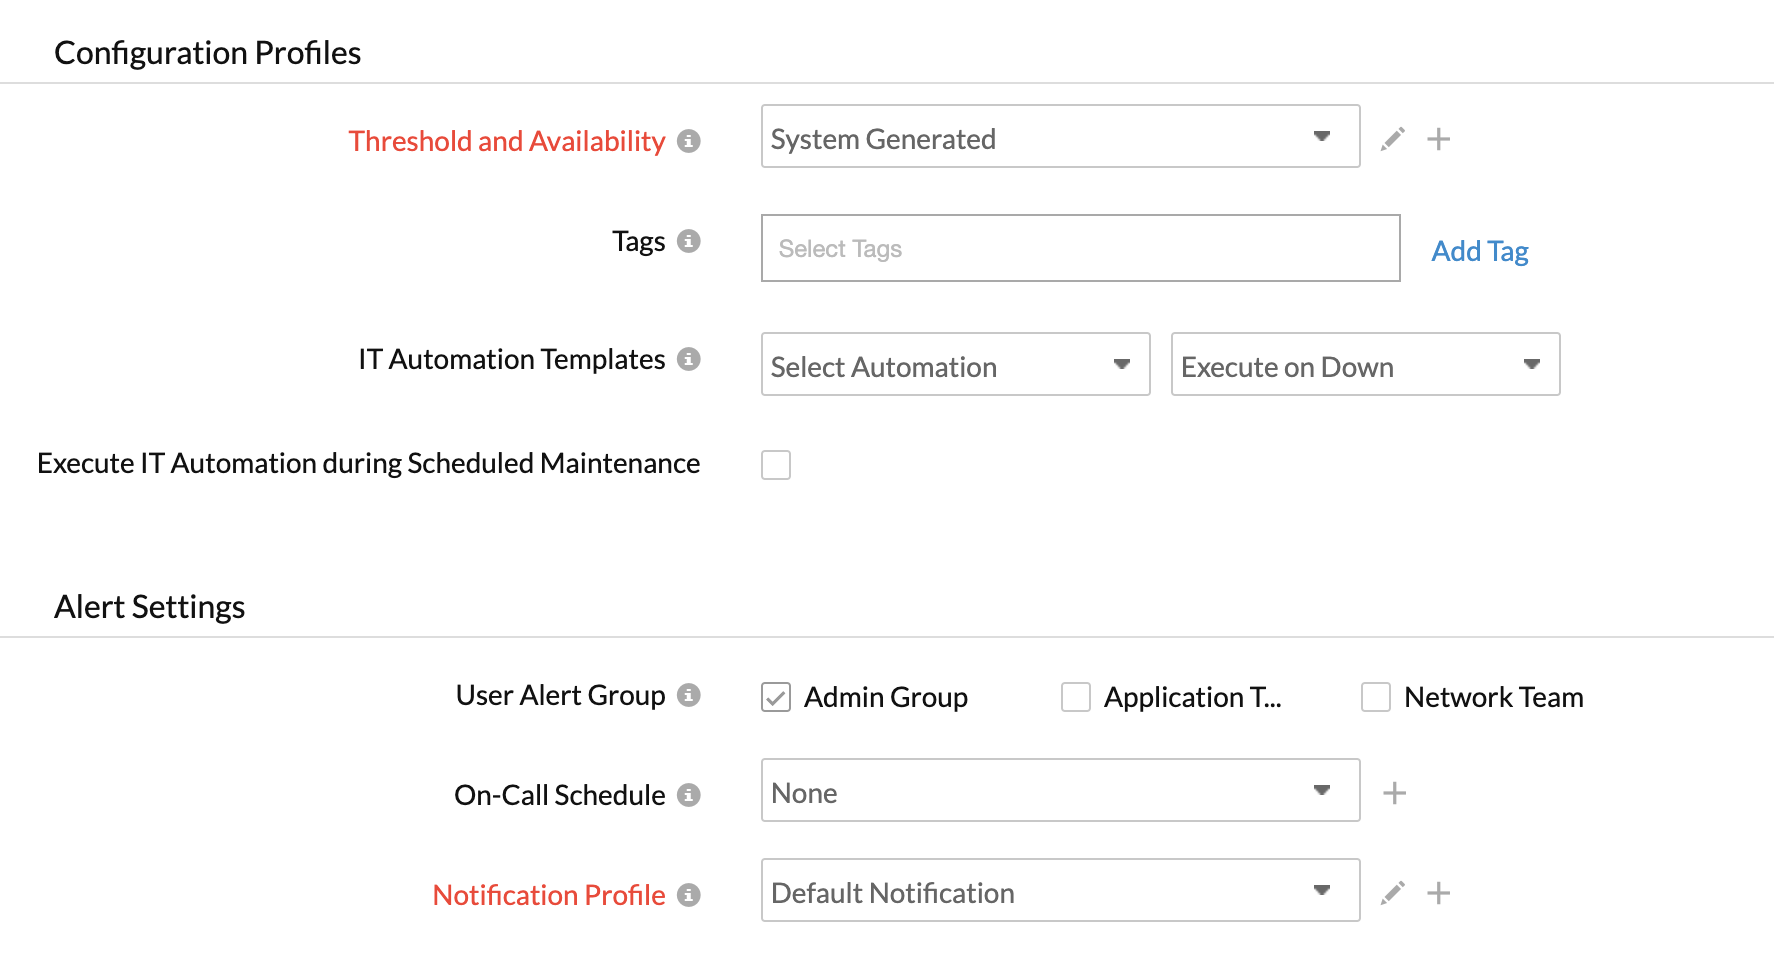The height and width of the screenshot is (978, 1774).
Task: Click the User Alert Group info icon
Action: [688, 695]
